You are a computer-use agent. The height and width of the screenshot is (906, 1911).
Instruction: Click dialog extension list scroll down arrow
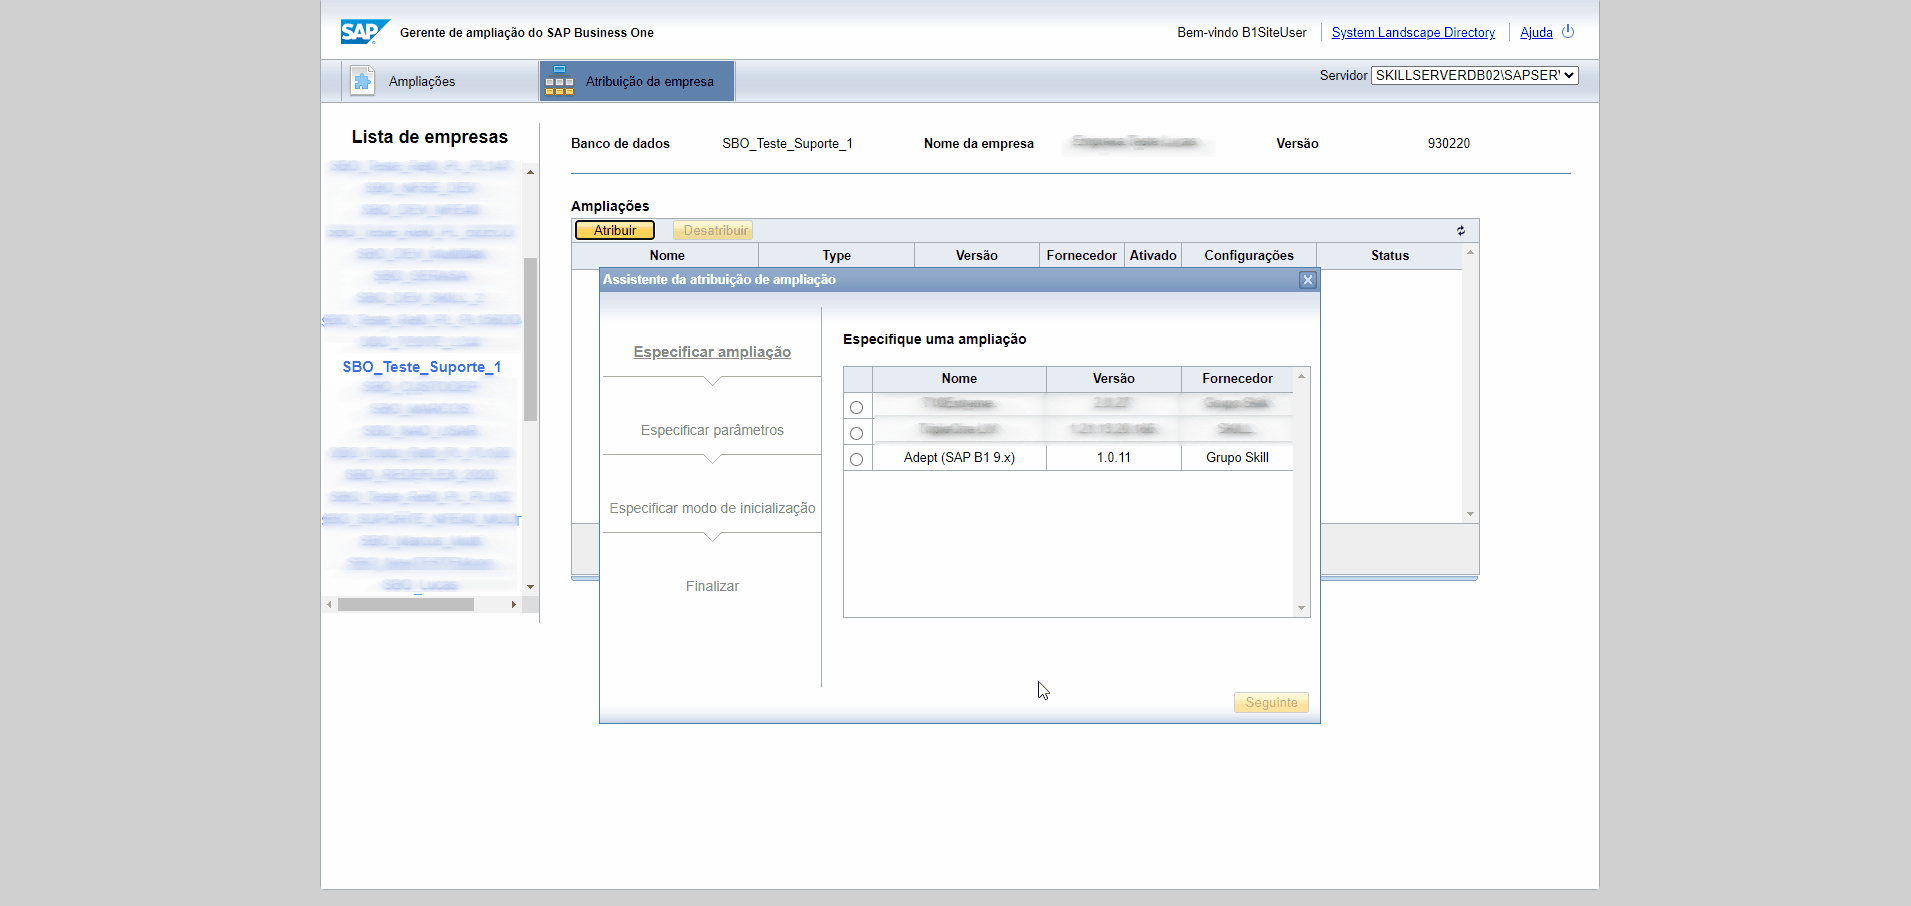click(x=1301, y=608)
